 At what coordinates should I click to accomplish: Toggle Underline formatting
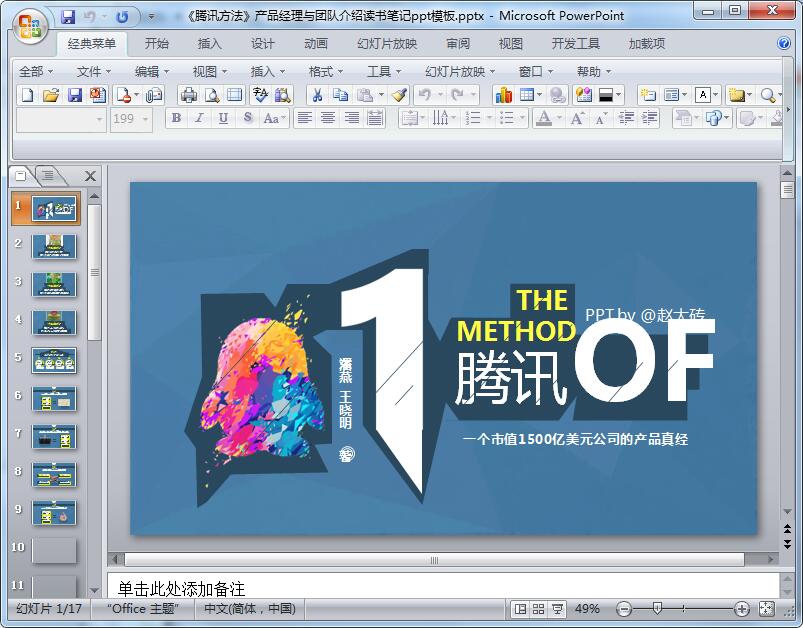pos(223,119)
